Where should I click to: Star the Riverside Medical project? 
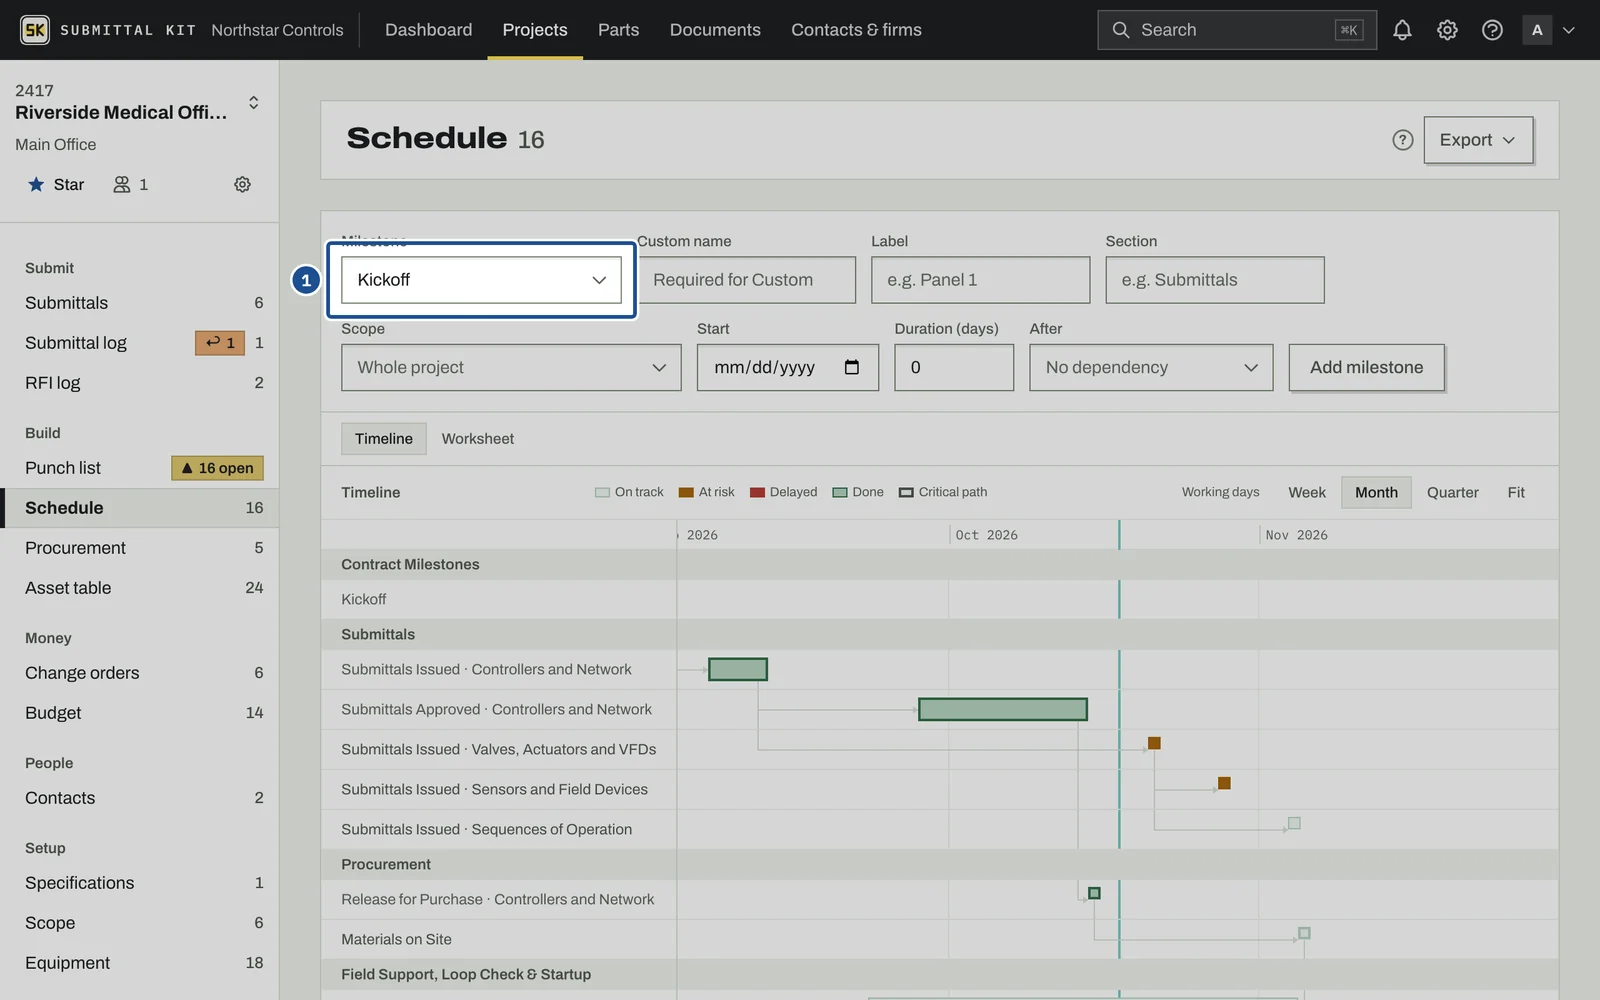(x=56, y=184)
